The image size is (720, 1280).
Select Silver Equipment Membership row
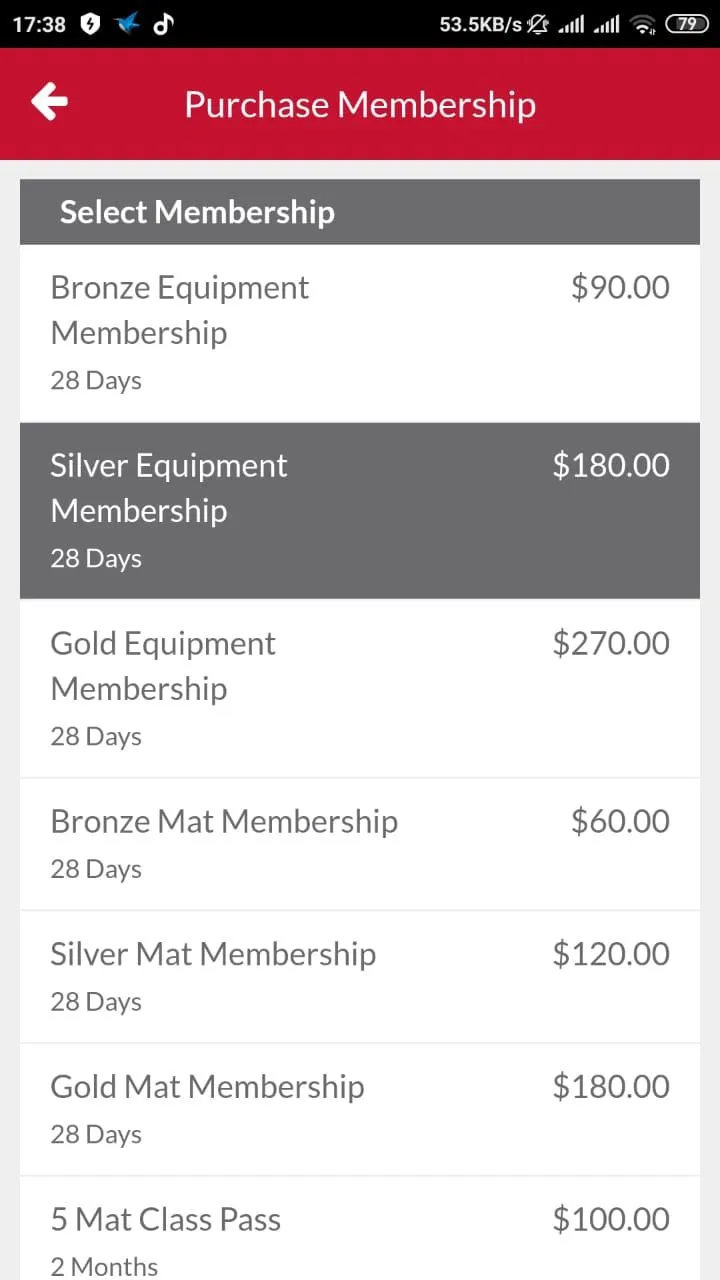(x=360, y=511)
